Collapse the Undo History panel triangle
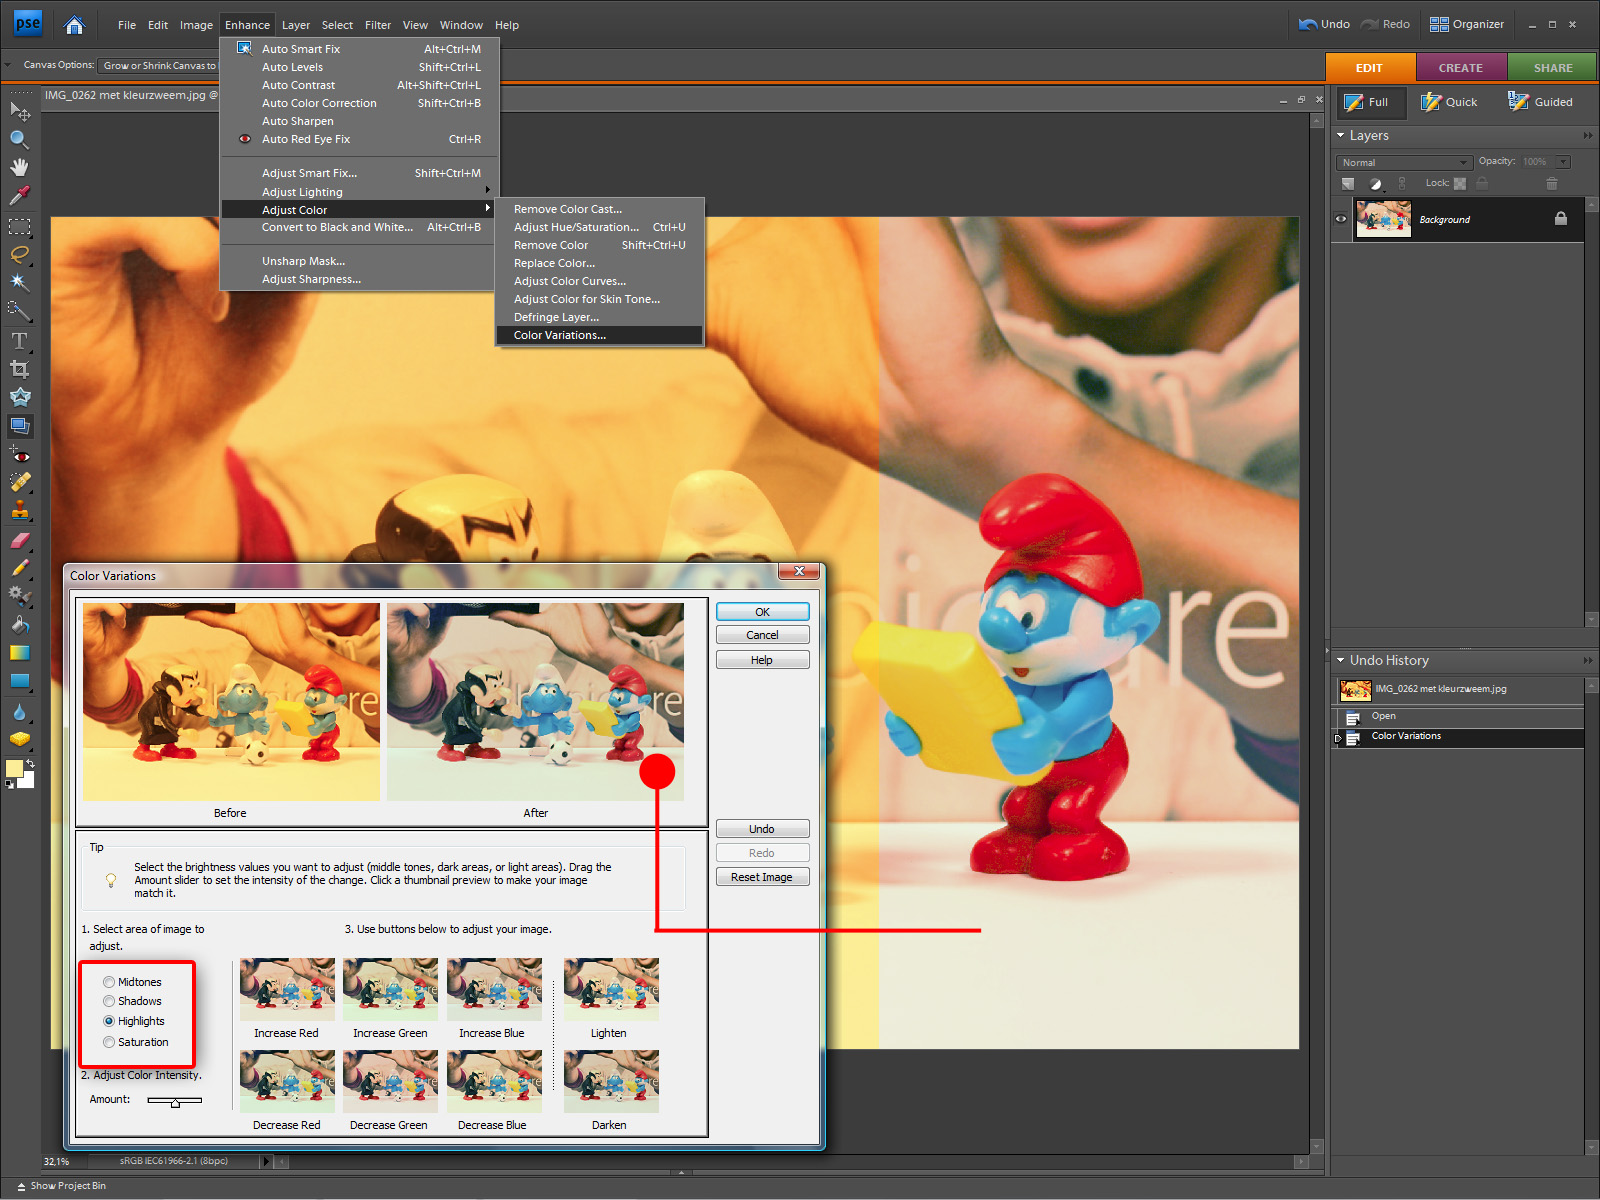This screenshot has height=1200, width=1600. pos(1341,660)
